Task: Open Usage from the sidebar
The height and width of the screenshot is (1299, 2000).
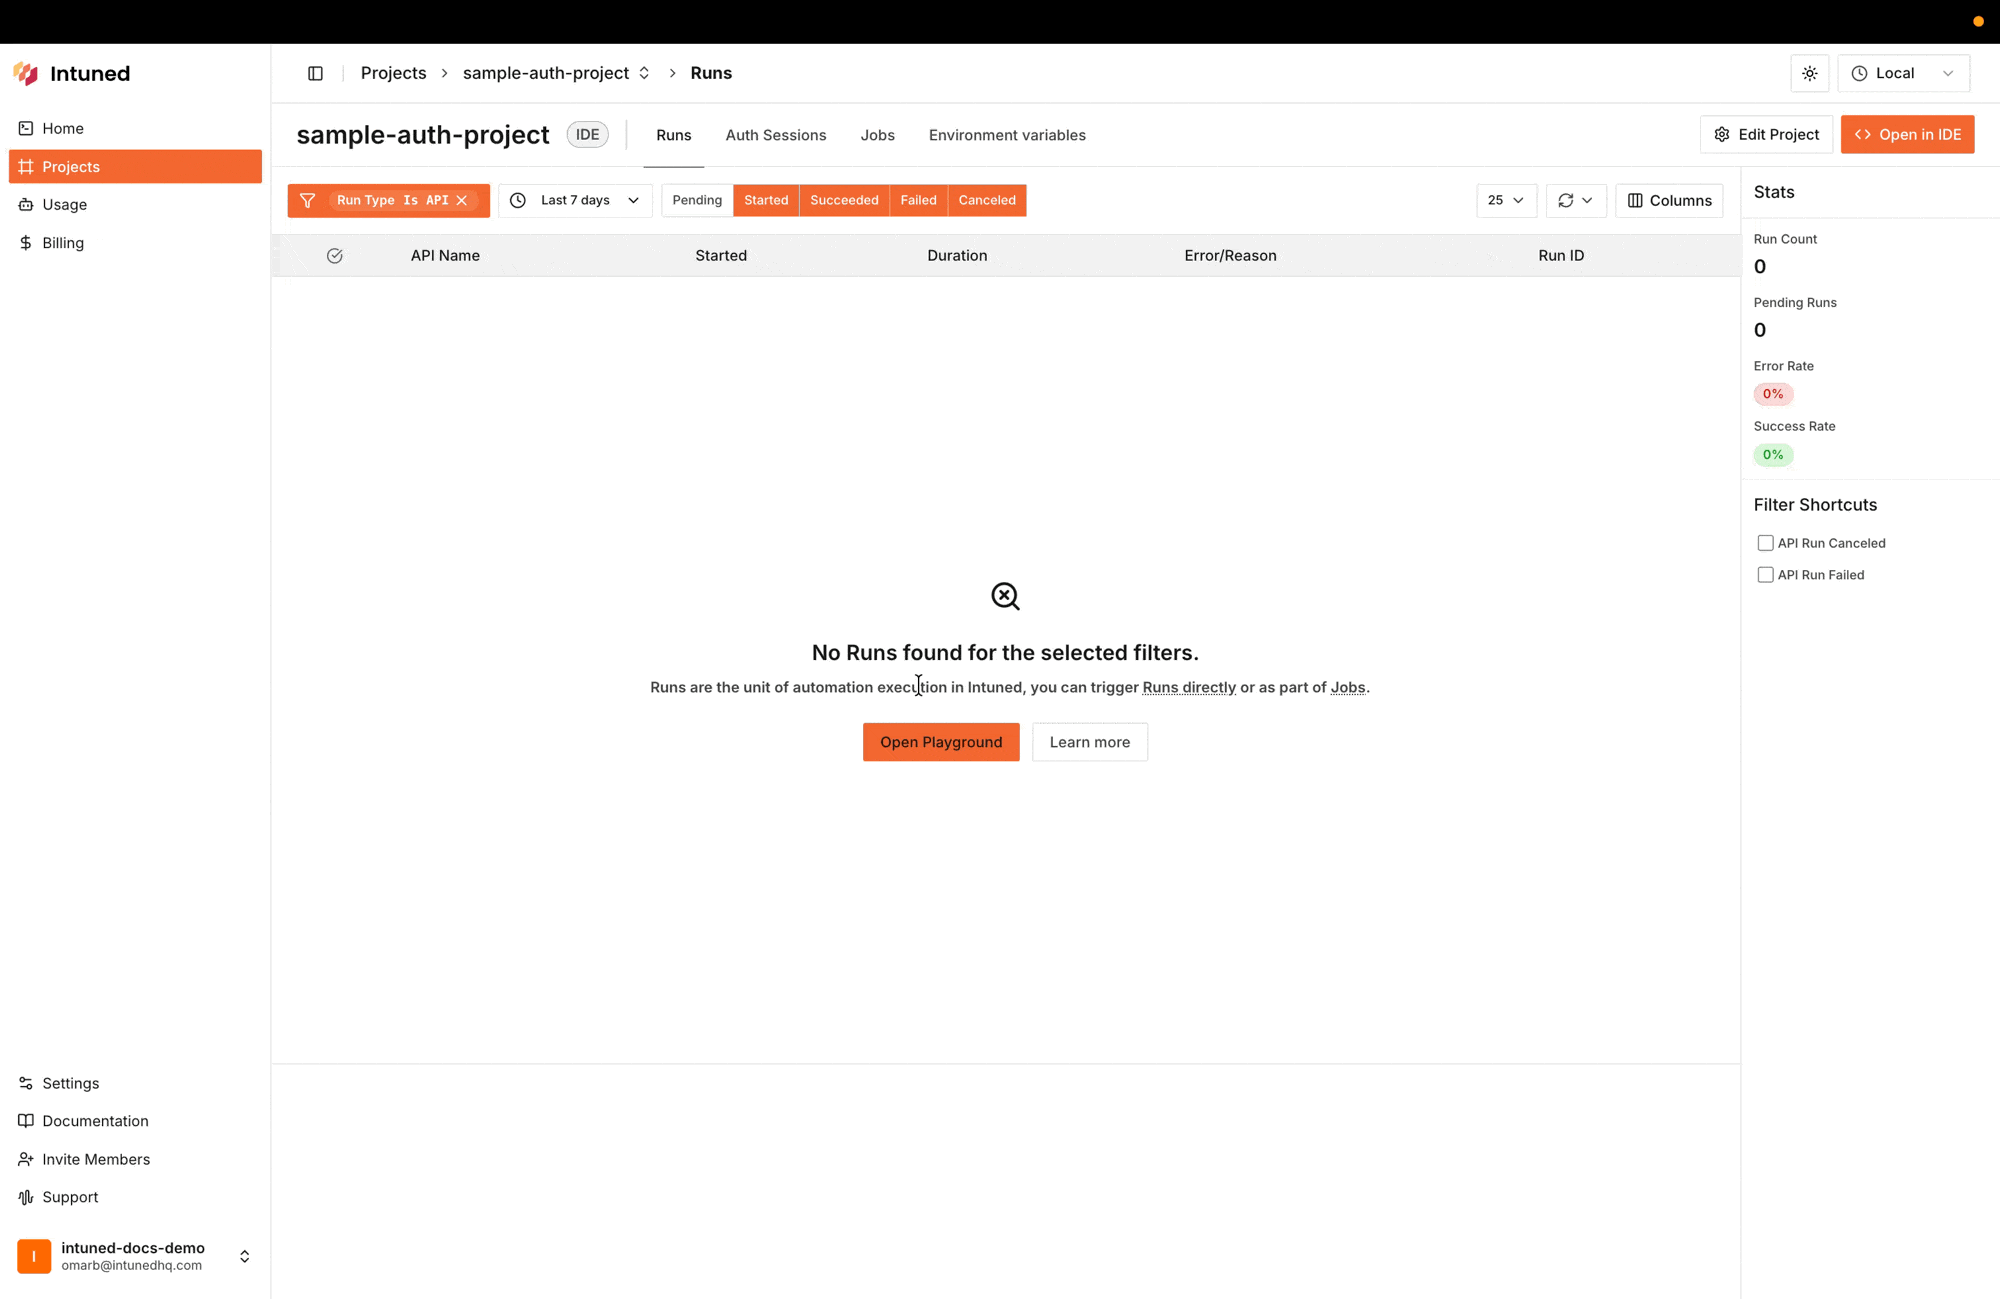Action: [x=64, y=204]
